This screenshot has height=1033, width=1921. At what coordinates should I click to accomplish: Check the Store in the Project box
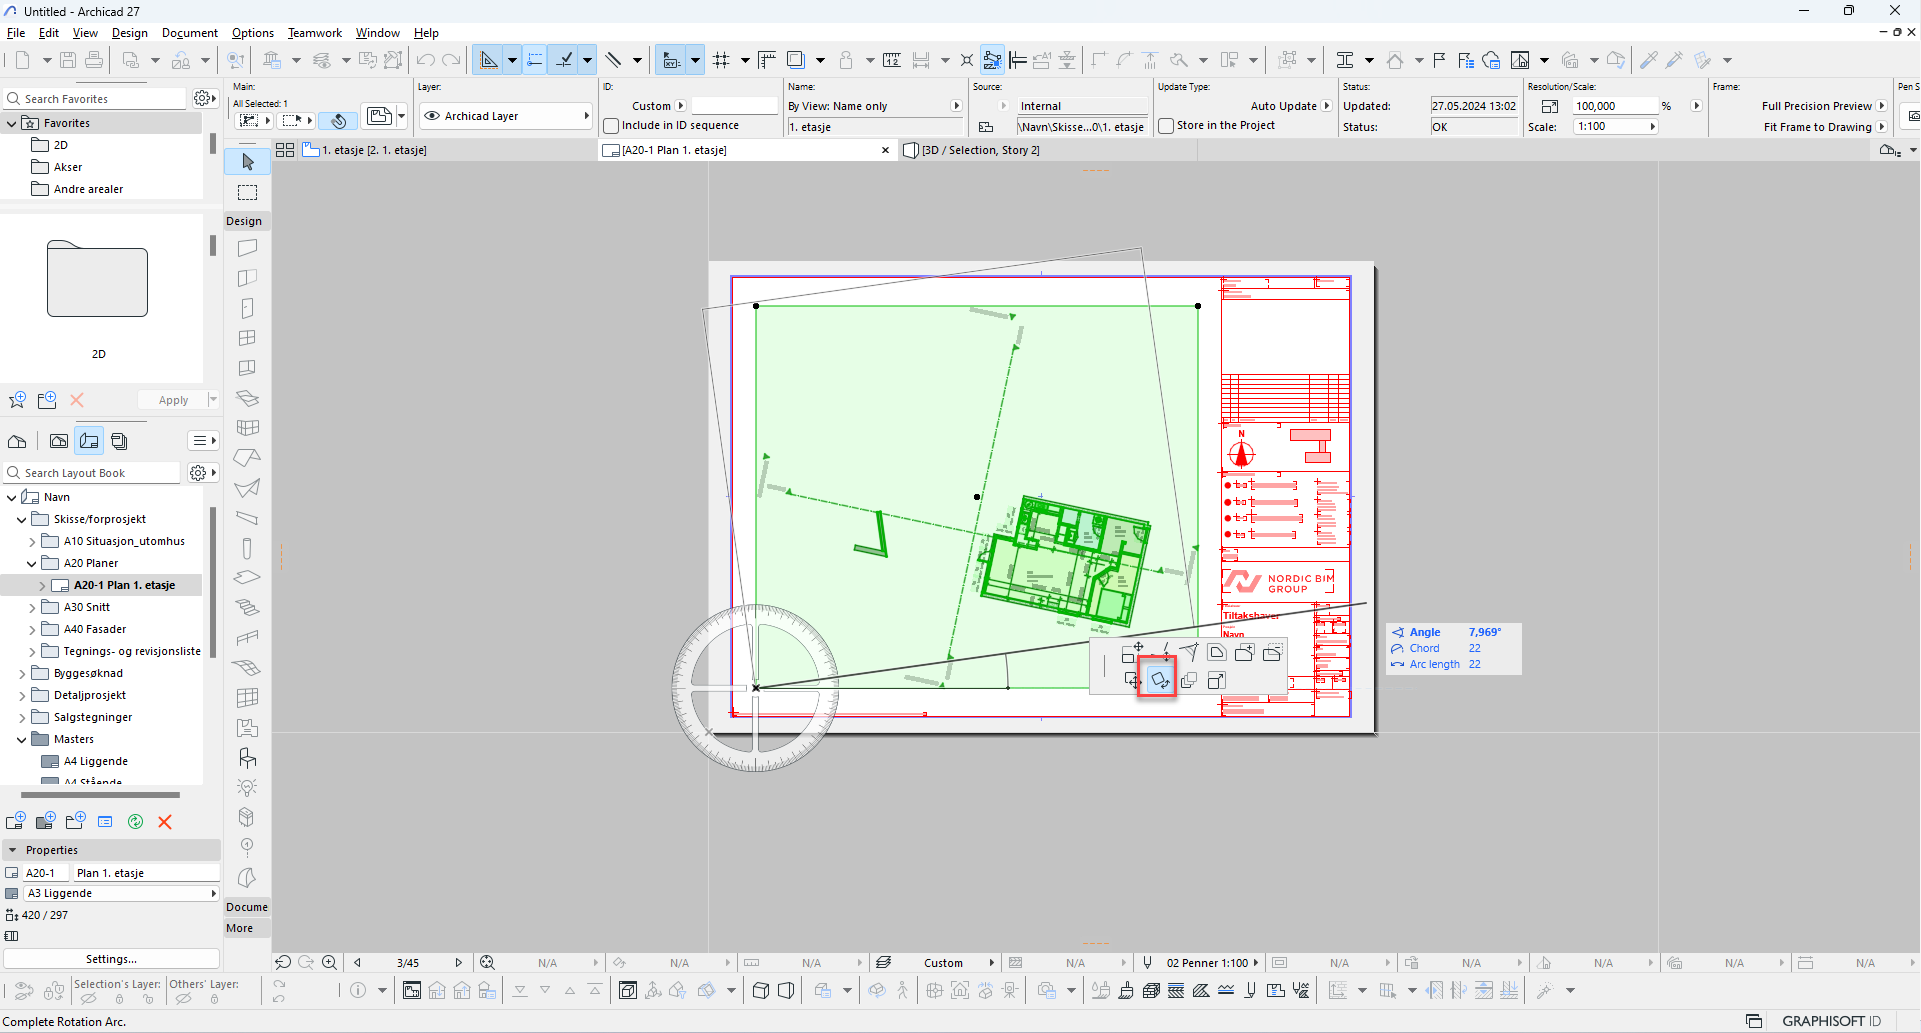1166,126
